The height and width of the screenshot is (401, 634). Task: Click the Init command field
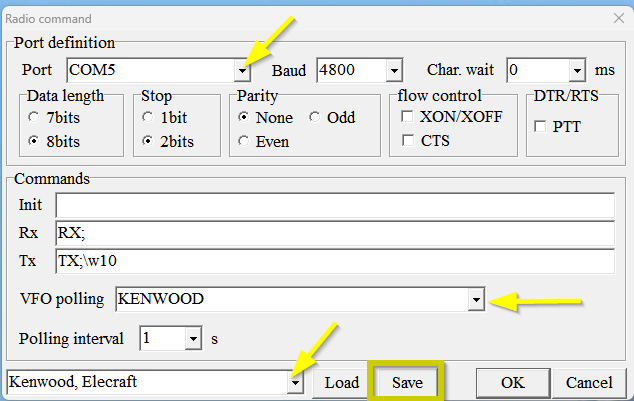pyautogui.click(x=334, y=205)
